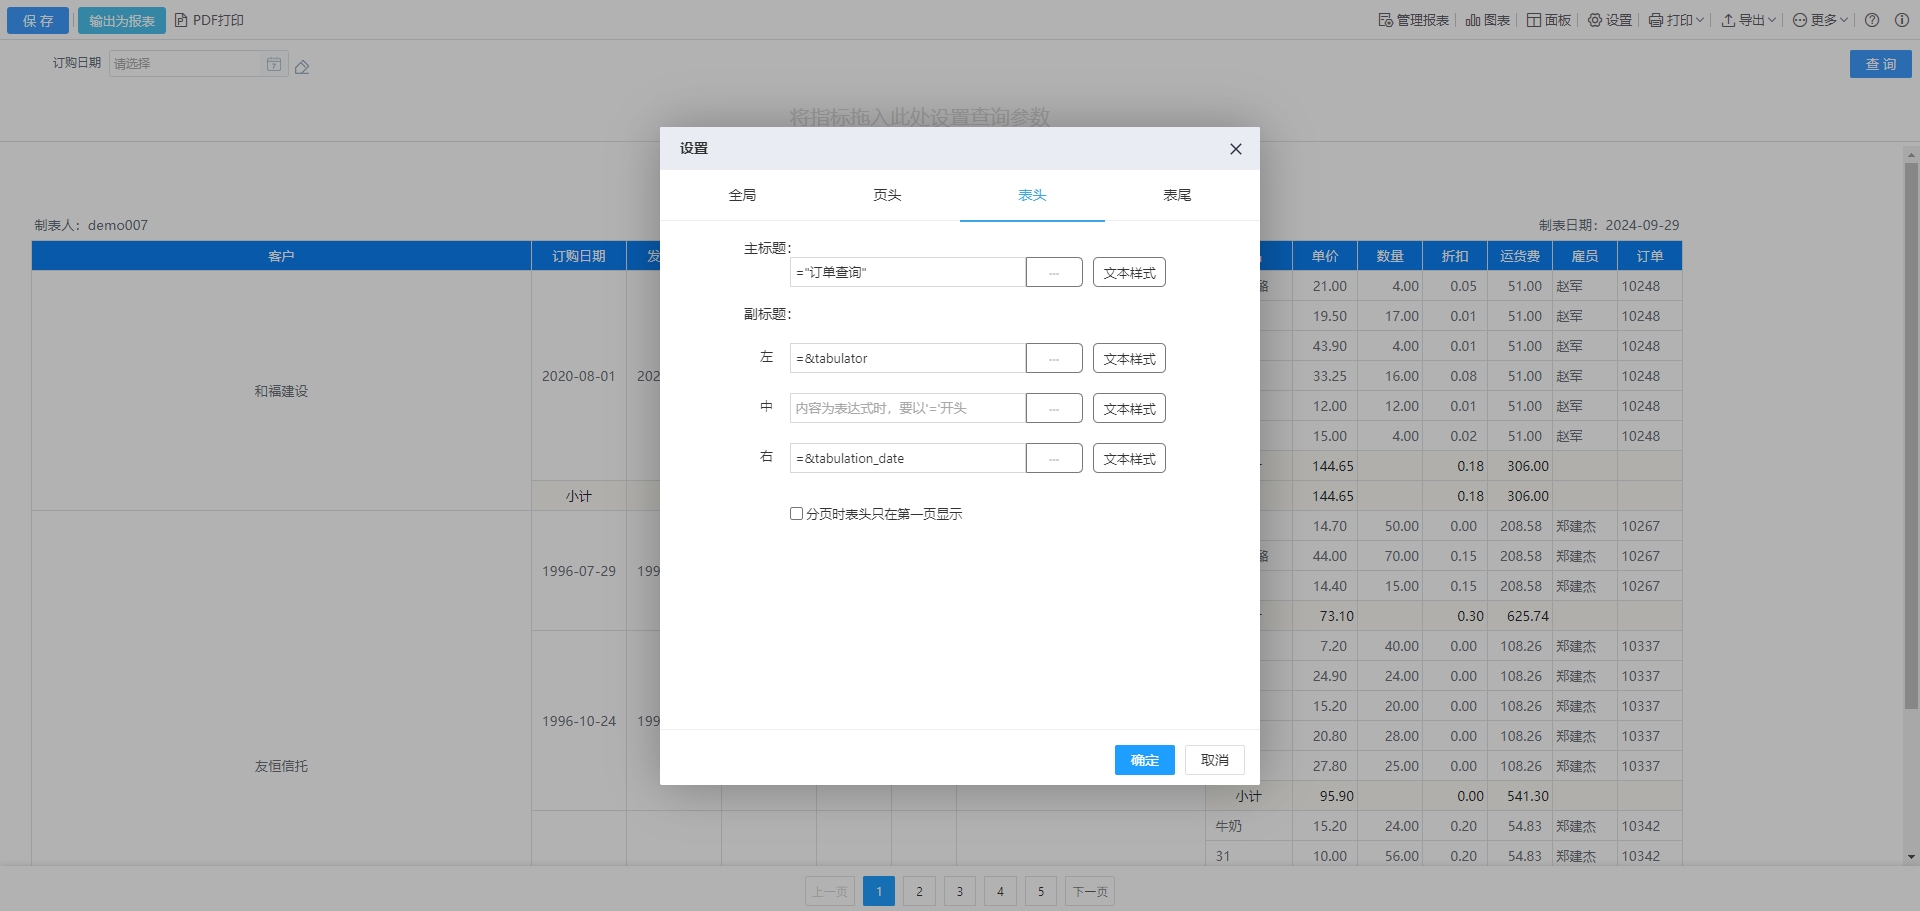1920x911 pixels.
Task: Expand the 导出 dropdown menu
Action: tap(1748, 20)
